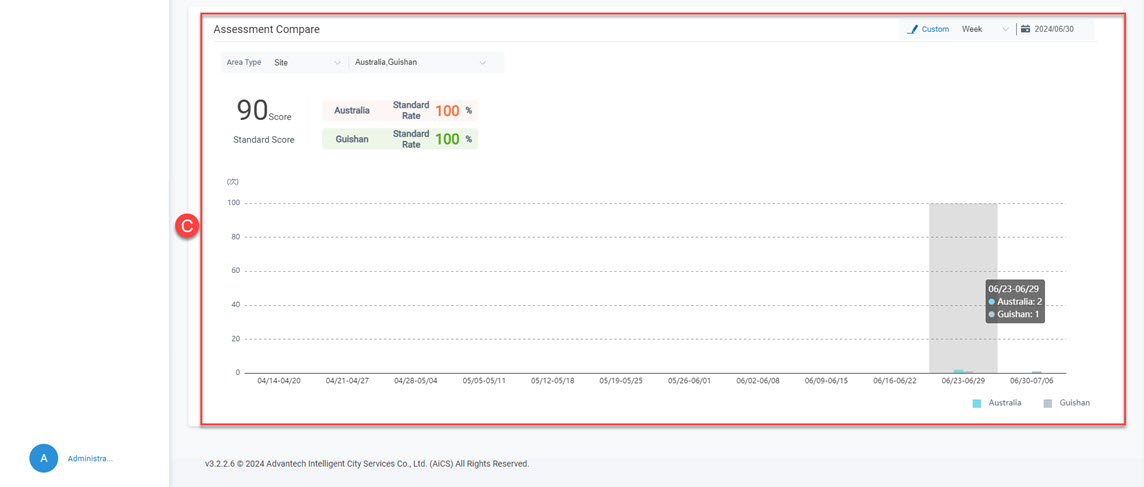Click the Administra... user name link

click(x=90, y=459)
